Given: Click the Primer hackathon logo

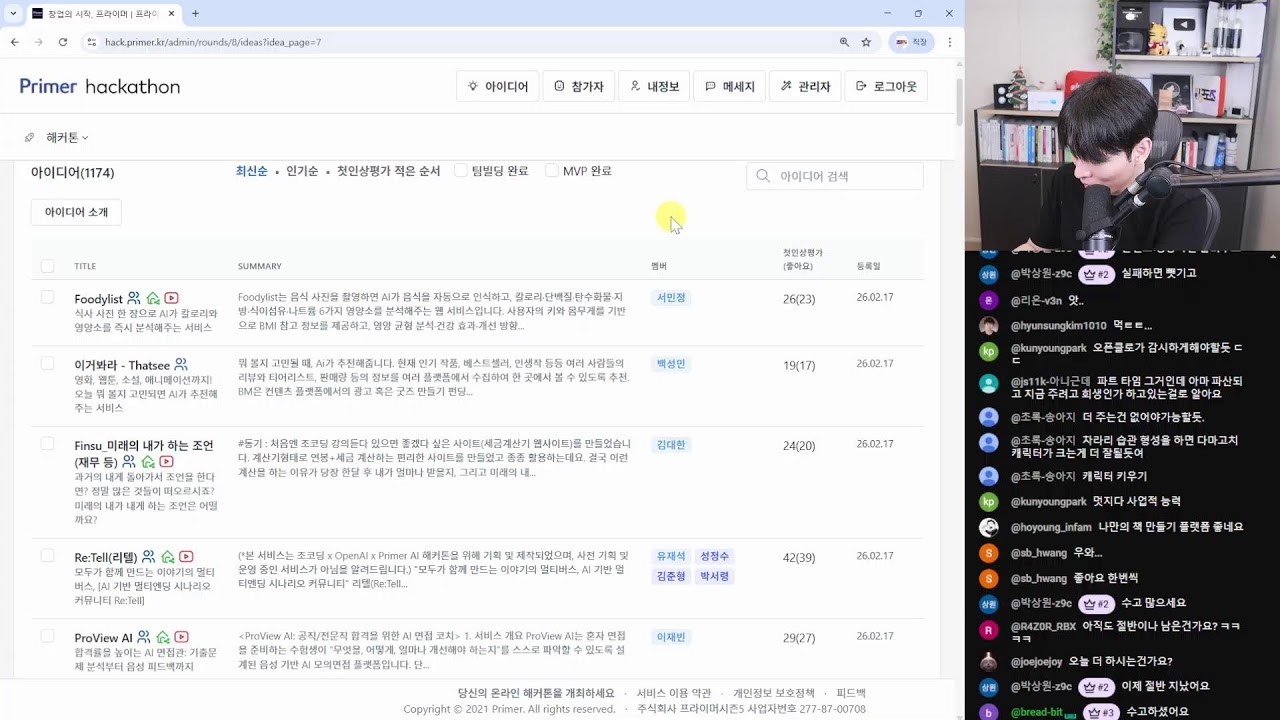Looking at the screenshot, I should click(x=100, y=87).
